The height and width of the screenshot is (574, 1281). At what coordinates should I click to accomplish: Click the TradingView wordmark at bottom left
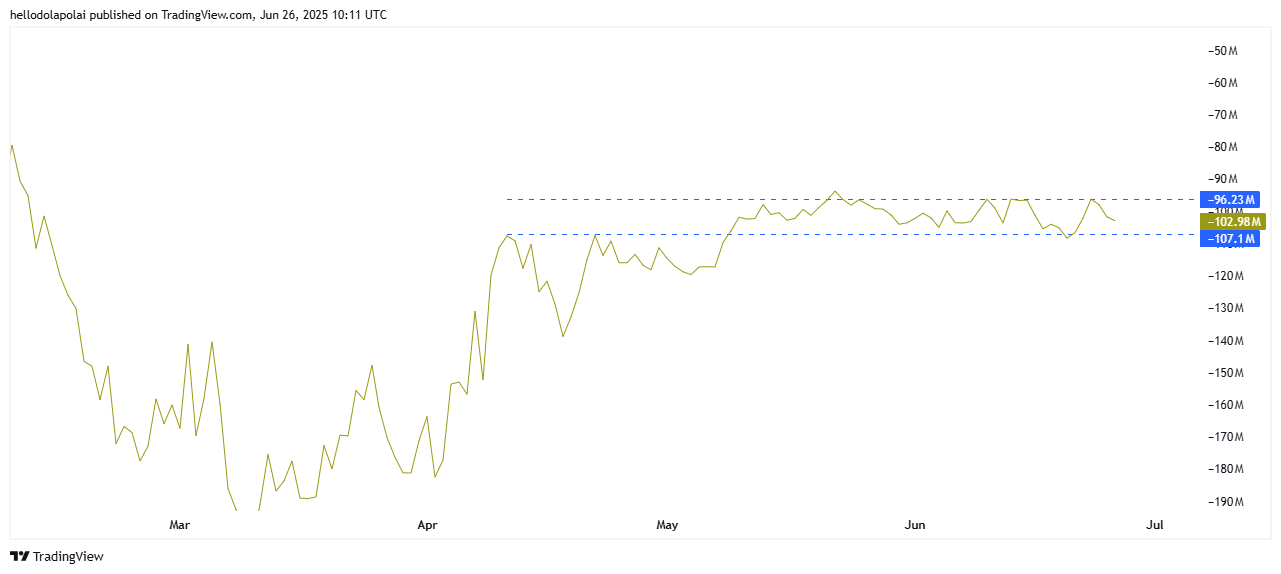[68, 556]
